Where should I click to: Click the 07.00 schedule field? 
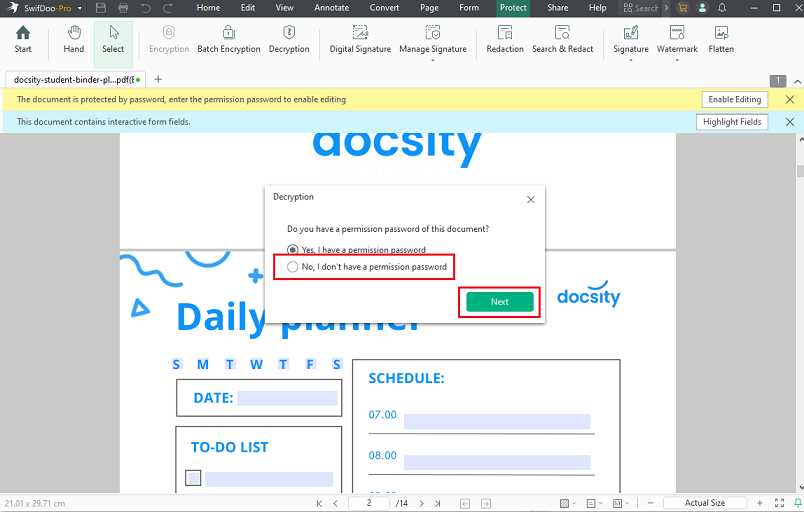[497, 422]
